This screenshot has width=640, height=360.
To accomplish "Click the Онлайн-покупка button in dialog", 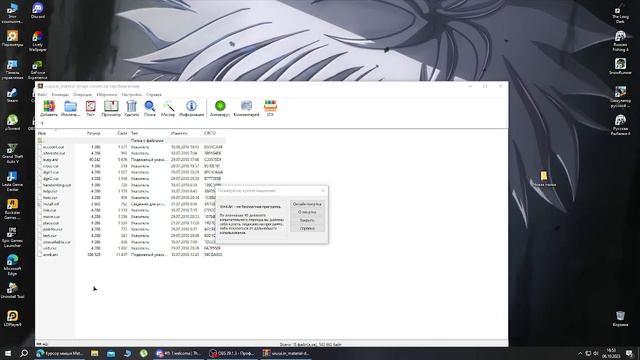I will pos(307,204).
